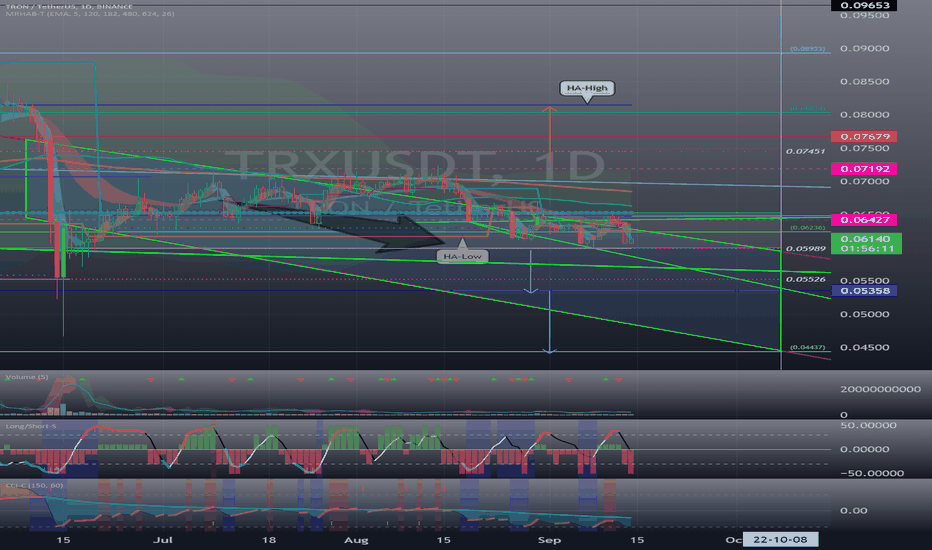The width and height of the screenshot is (932, 550).
Task: Click the TRON / TetherUS chart title
Action: pyautogui.click(x=69, y=6)
